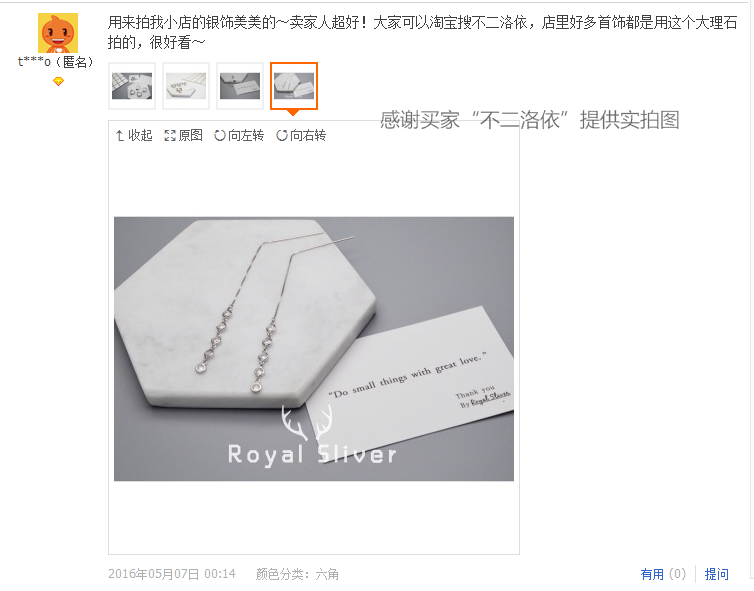Viewport: 754px width, 591px height.
Task: Select the third review thumbnail
Action: (x=240, y=86)
